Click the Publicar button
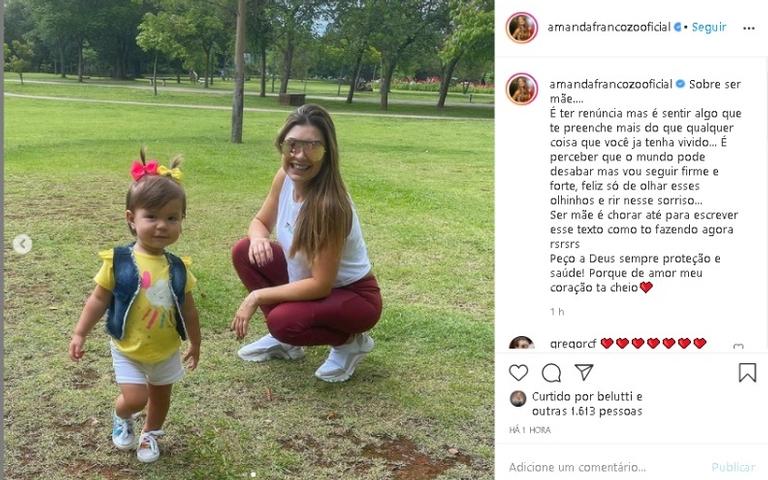The image size is (768, 480). [733, 467]
